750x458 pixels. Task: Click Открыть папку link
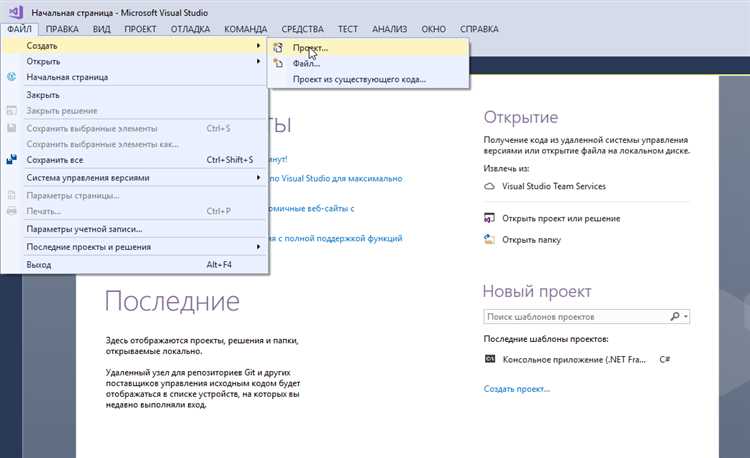coord(531,240)
